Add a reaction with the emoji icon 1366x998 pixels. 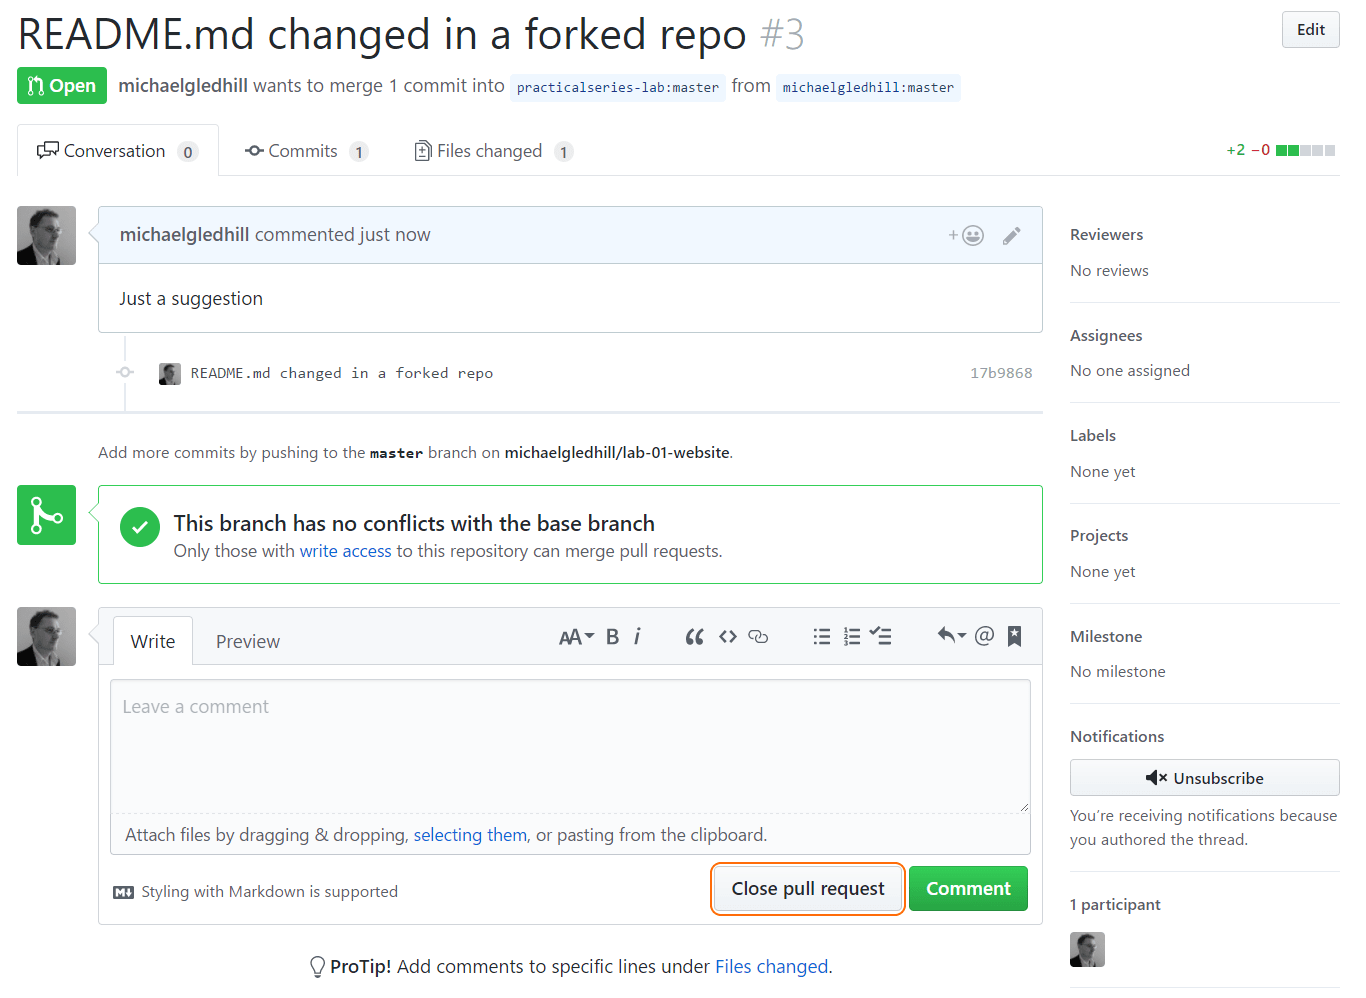966,235
